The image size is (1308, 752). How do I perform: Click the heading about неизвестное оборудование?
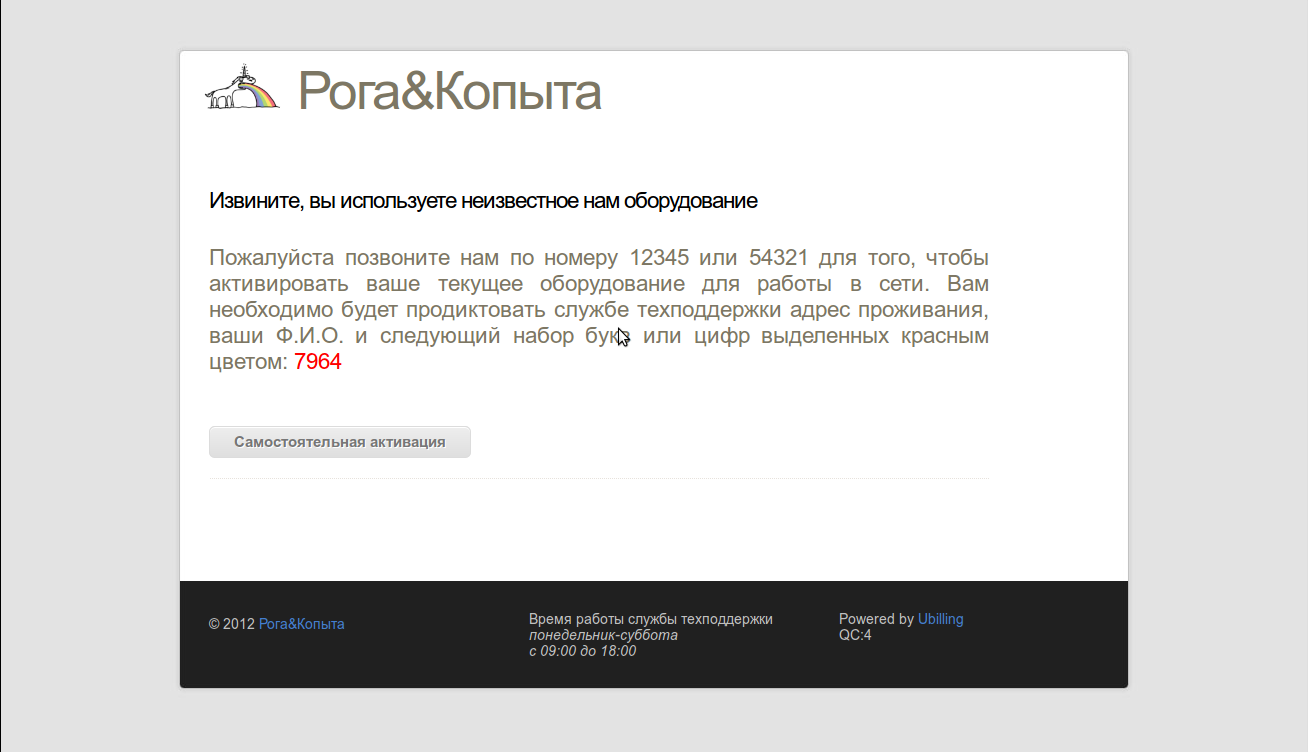(483, 201)
